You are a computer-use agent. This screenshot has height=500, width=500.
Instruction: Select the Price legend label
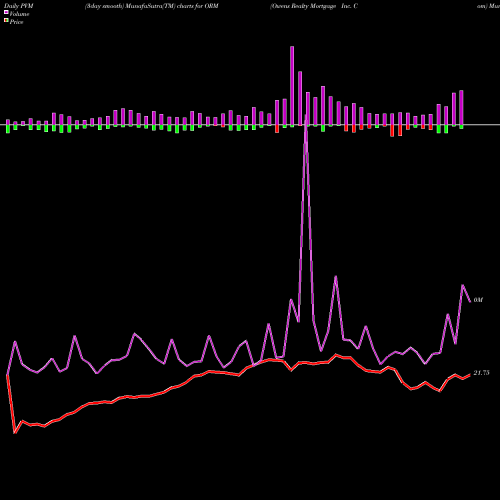click(16, 22)
